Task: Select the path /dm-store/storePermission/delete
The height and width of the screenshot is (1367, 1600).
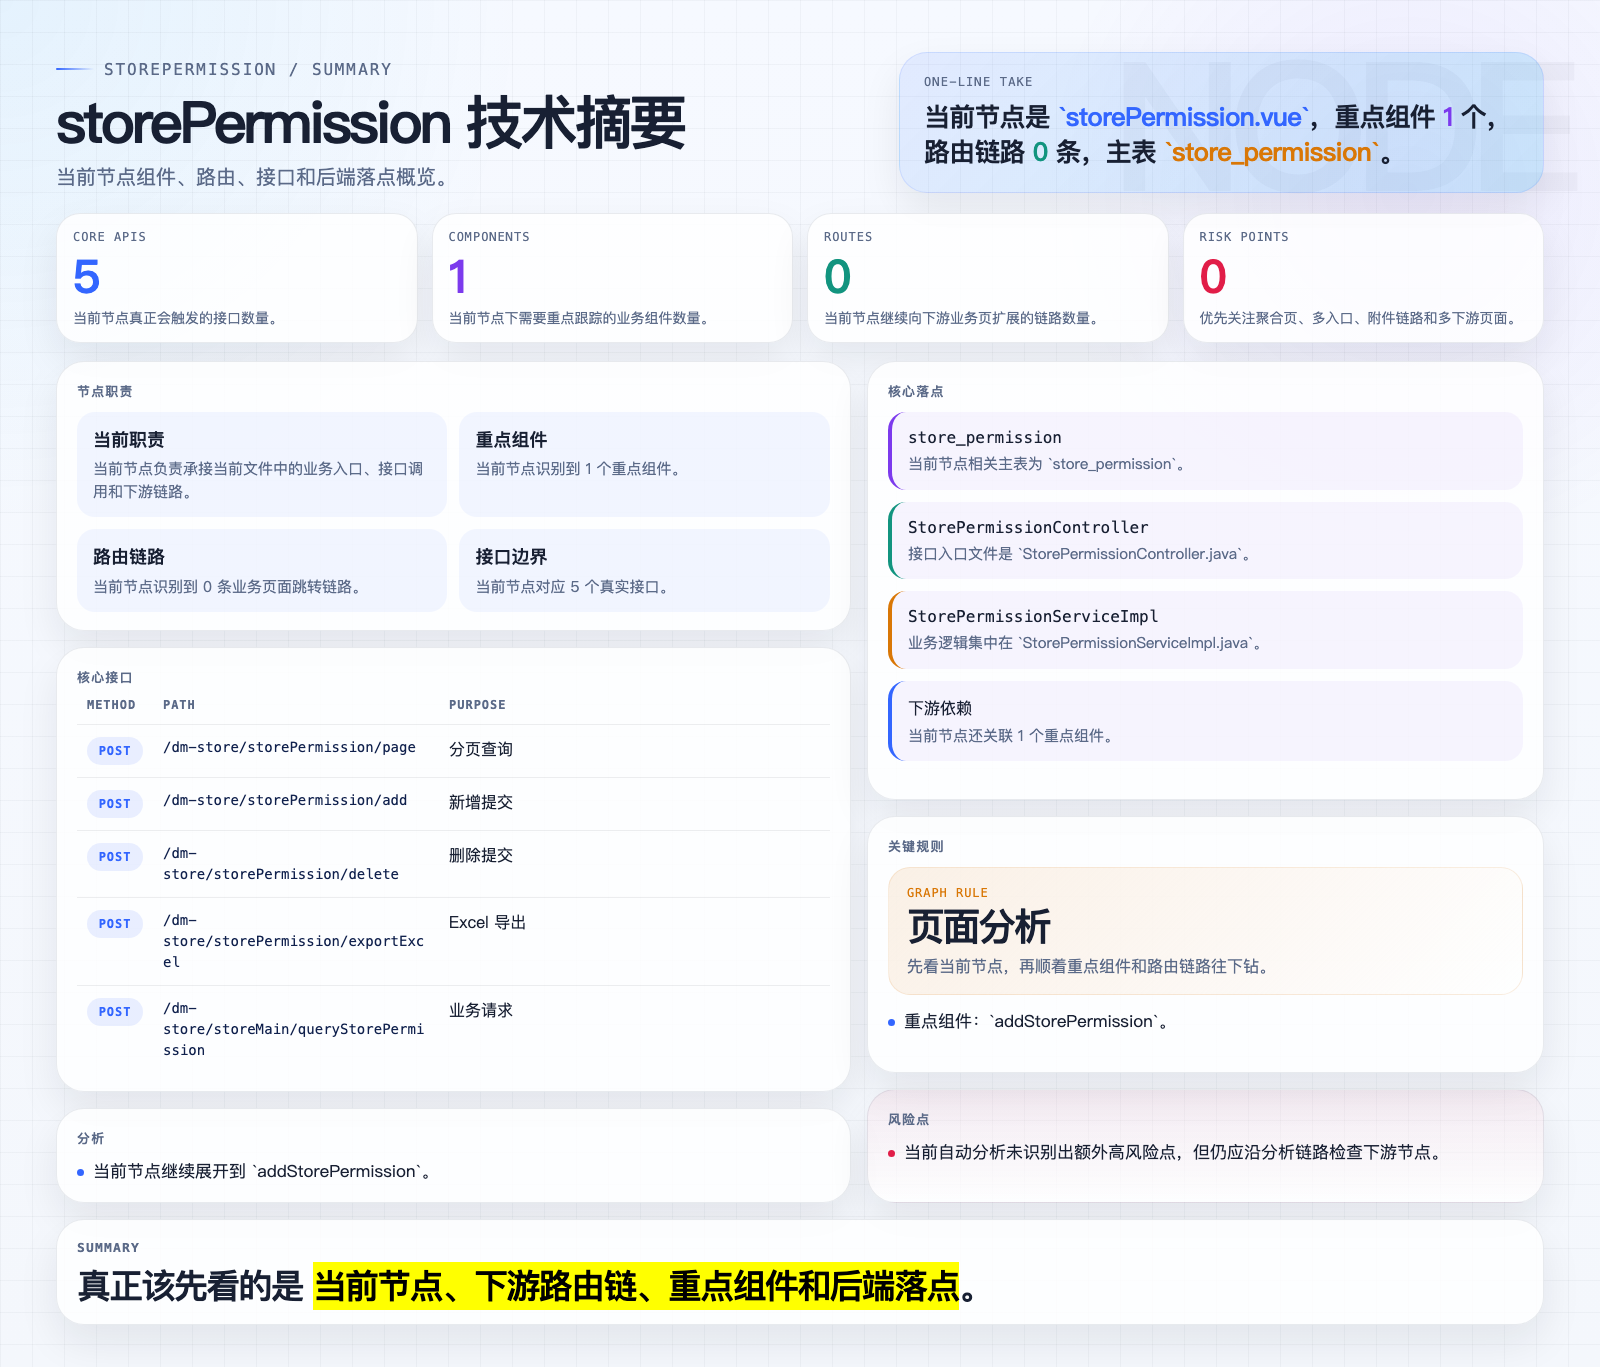Action: click(281, 864)
